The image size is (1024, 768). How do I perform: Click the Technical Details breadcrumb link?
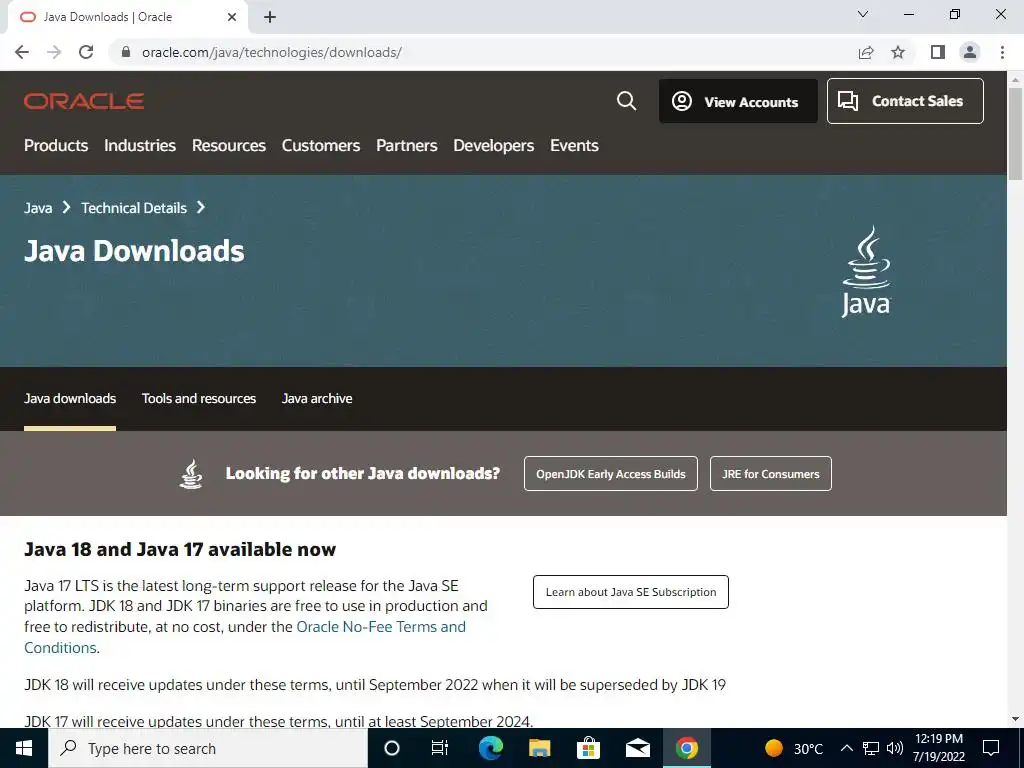coord(134,208)
